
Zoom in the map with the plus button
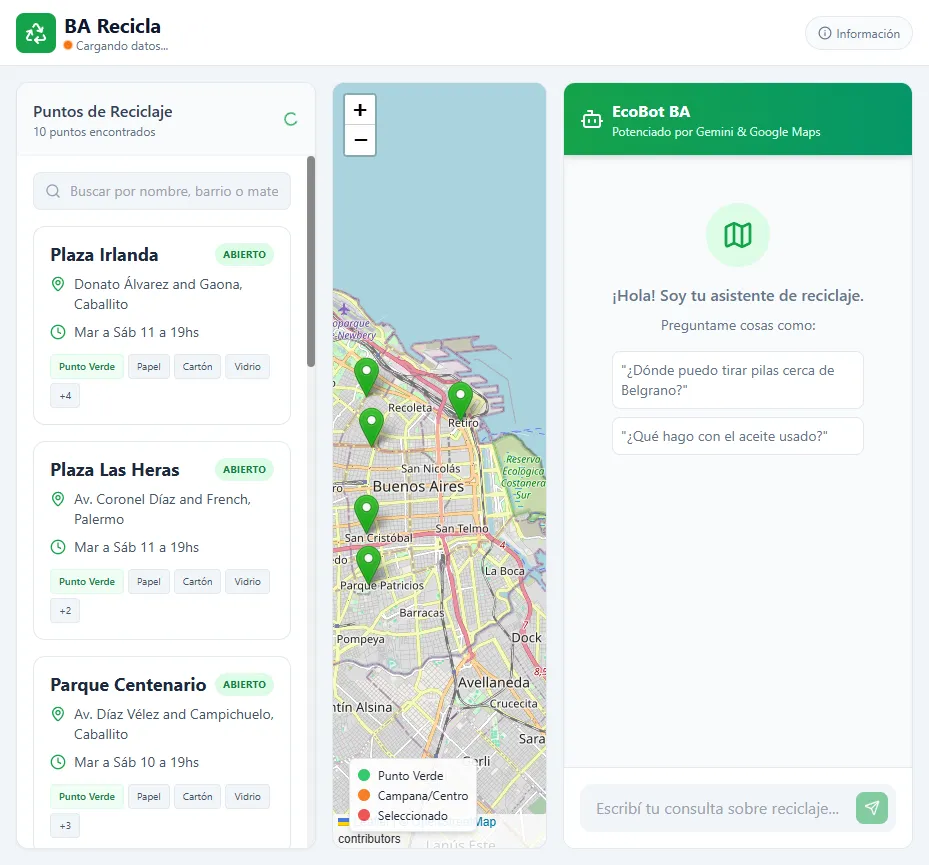coord(360,110)
